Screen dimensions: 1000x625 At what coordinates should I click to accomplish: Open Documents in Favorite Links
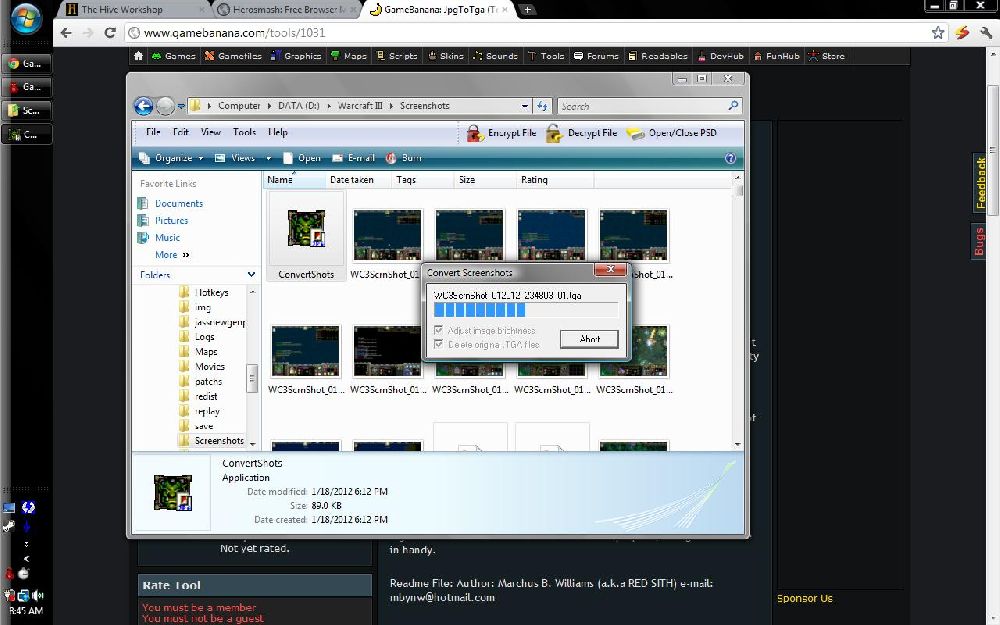[x=179, y=203]
